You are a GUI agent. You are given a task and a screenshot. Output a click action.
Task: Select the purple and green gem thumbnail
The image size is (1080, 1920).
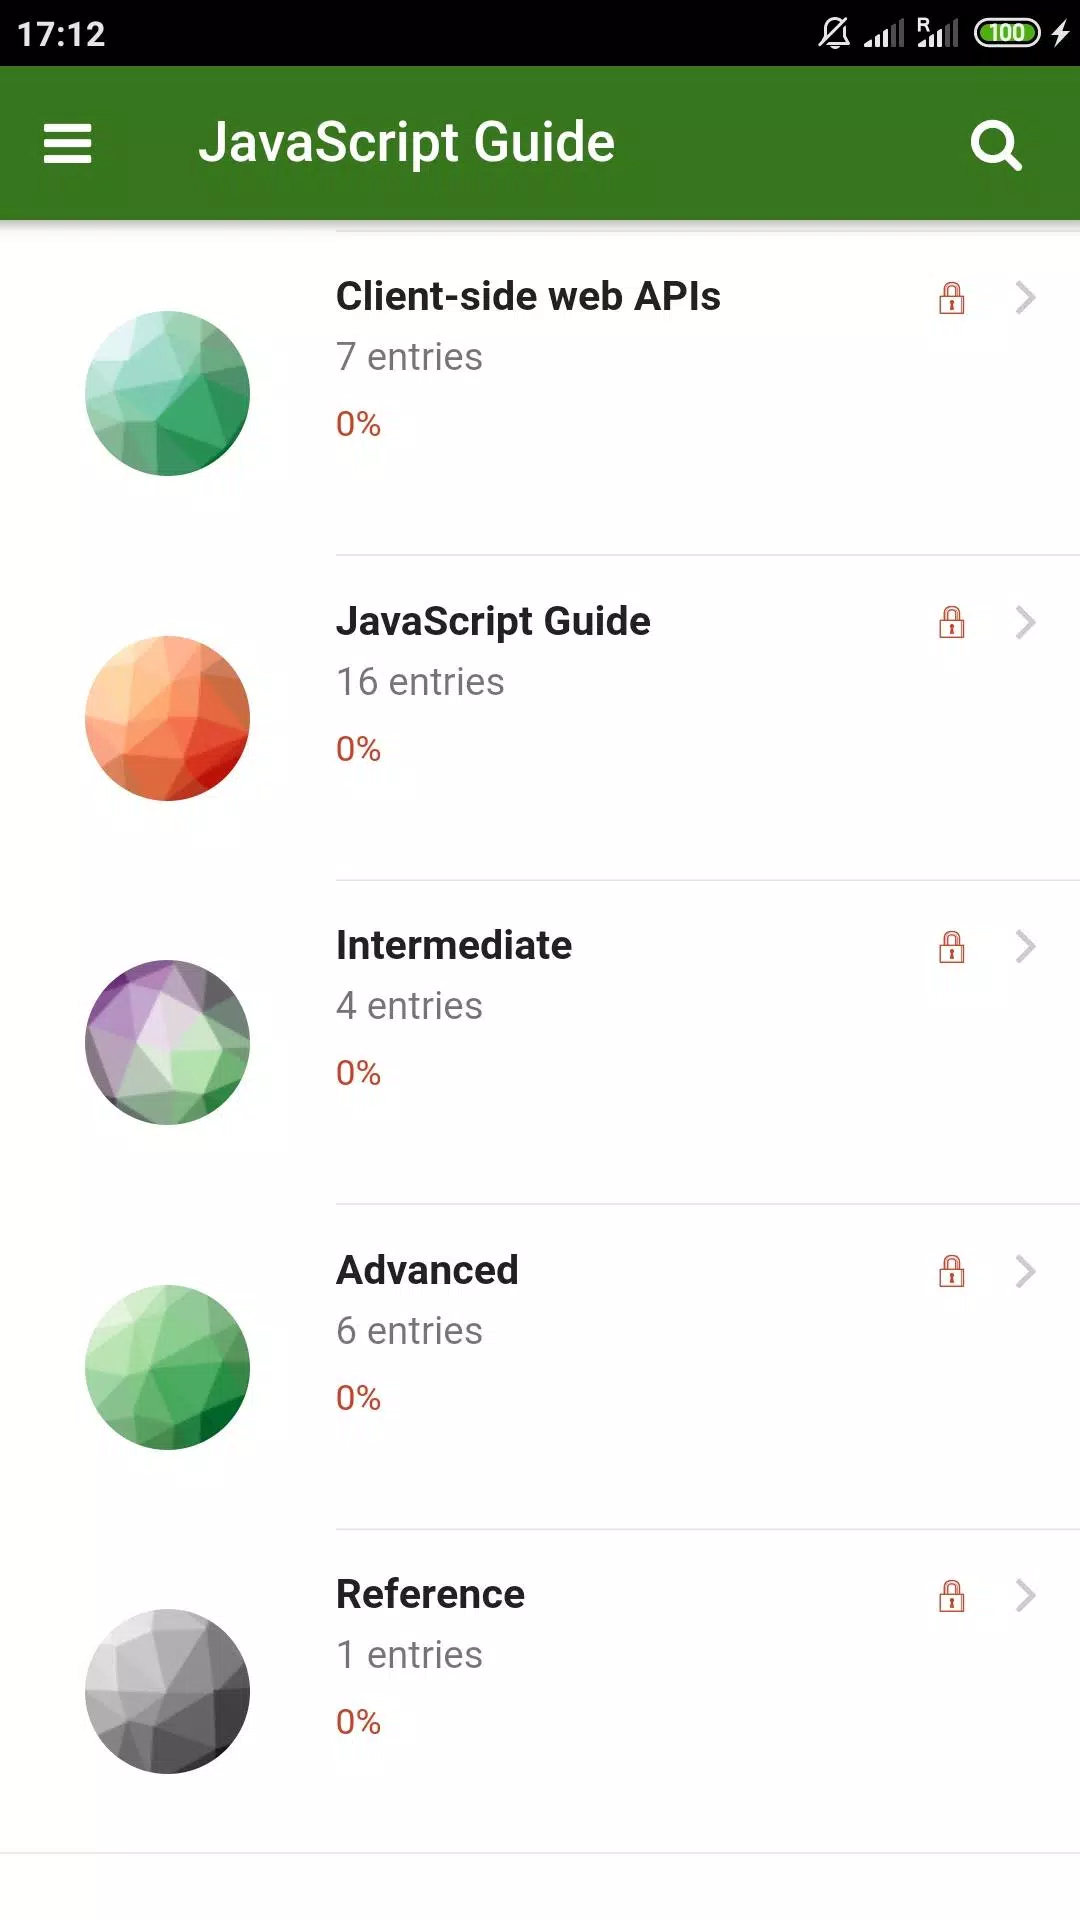coord(167,1042)
